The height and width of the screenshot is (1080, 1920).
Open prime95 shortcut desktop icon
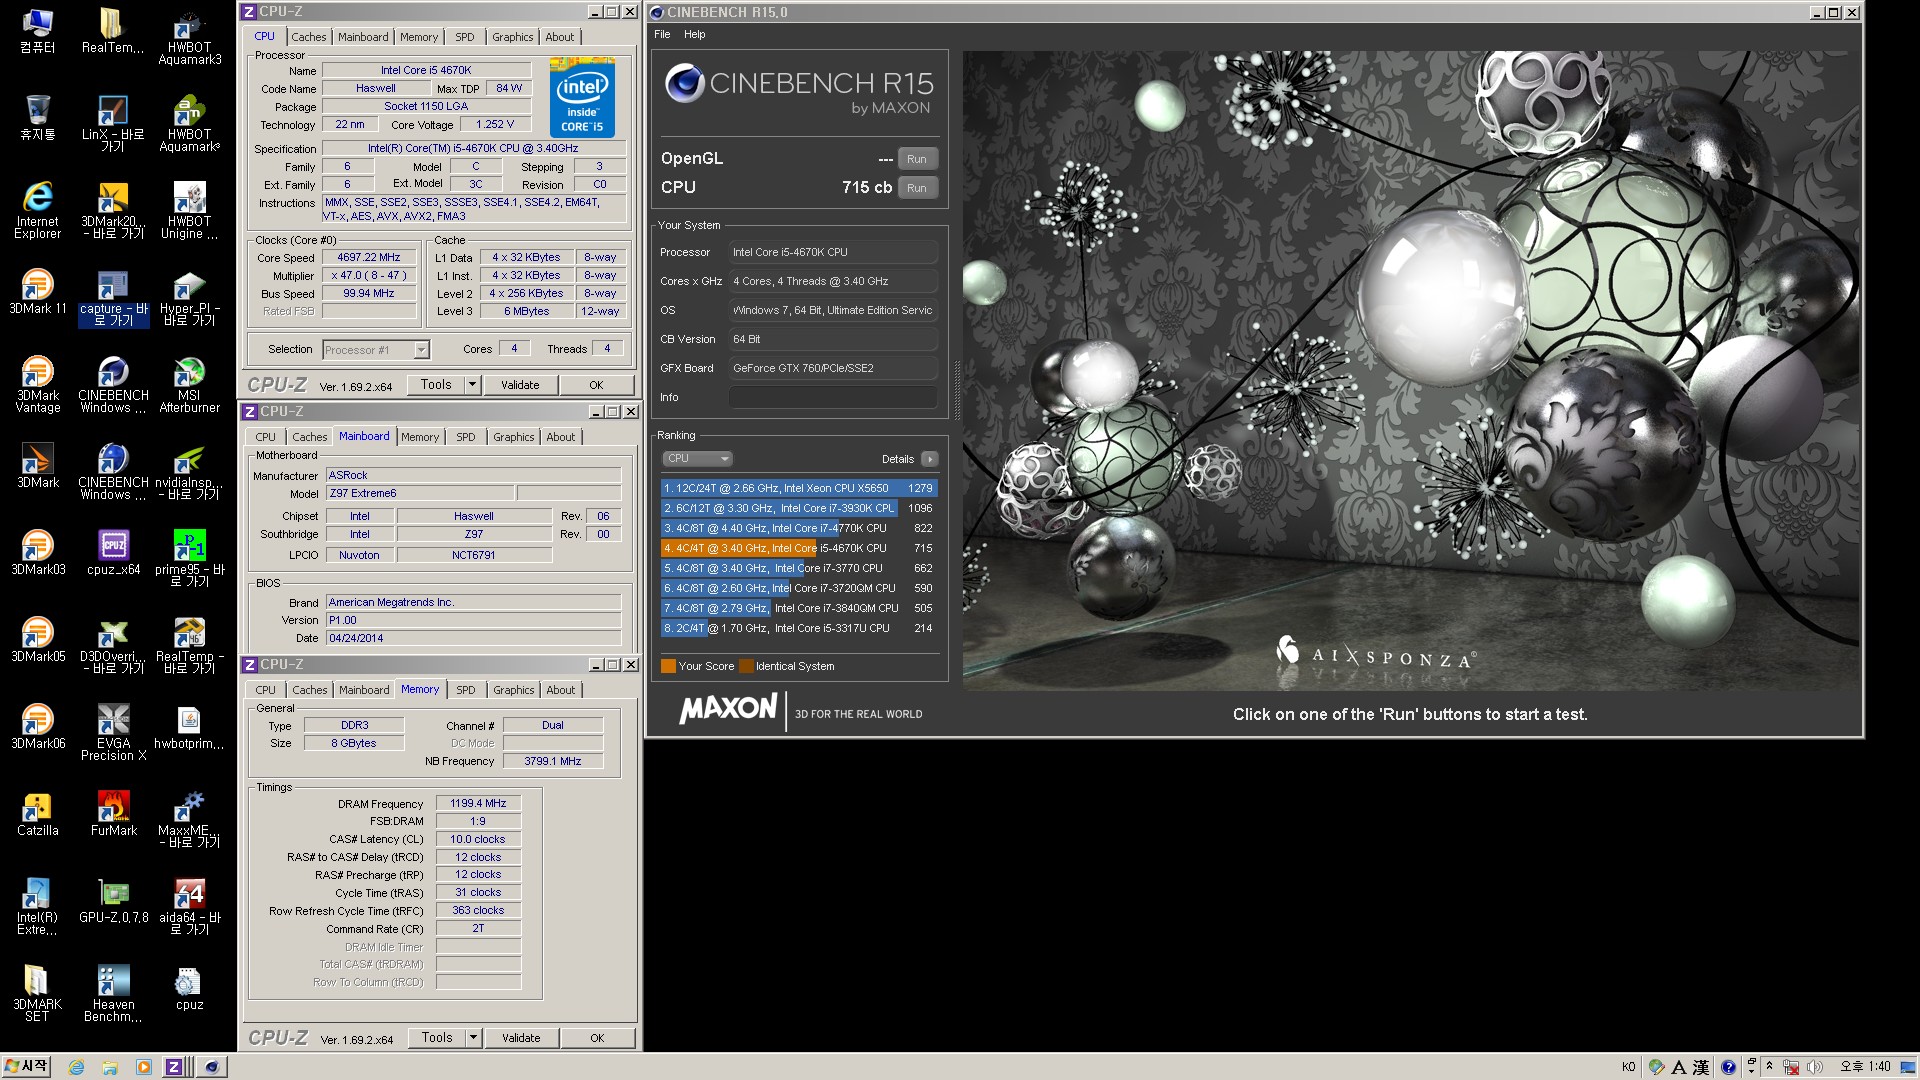[189, 559]
